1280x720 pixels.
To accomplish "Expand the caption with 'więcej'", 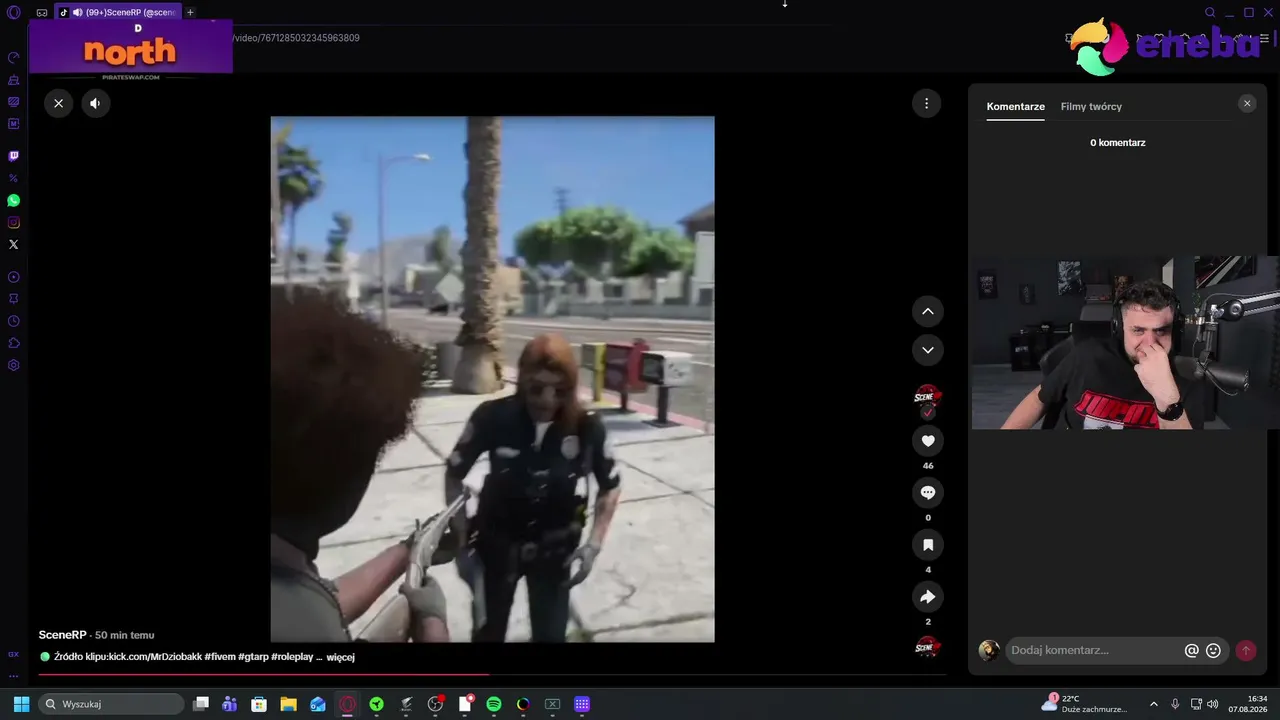I will click(341, 657).
